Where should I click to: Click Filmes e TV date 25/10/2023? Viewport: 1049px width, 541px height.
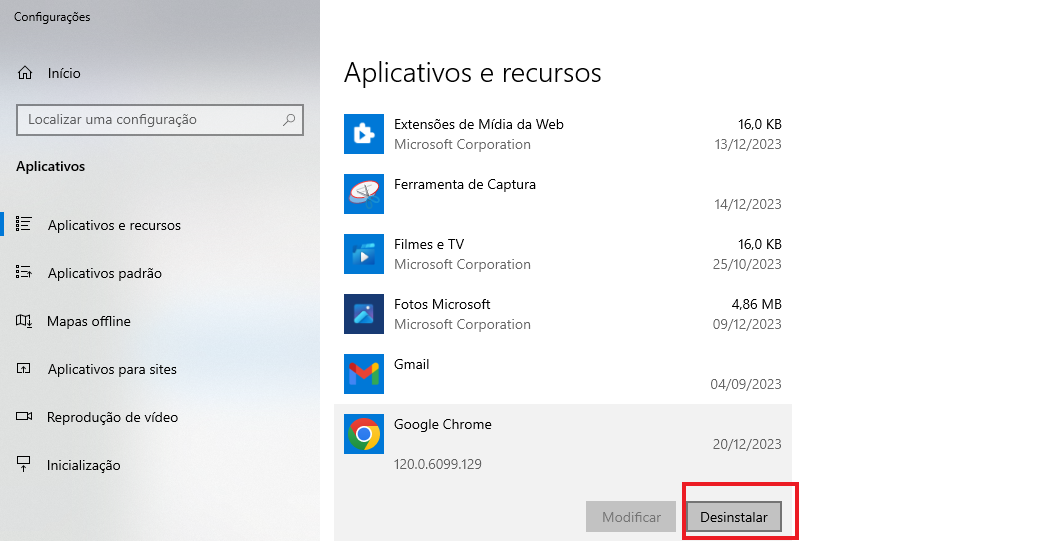(x=747, y=264)
